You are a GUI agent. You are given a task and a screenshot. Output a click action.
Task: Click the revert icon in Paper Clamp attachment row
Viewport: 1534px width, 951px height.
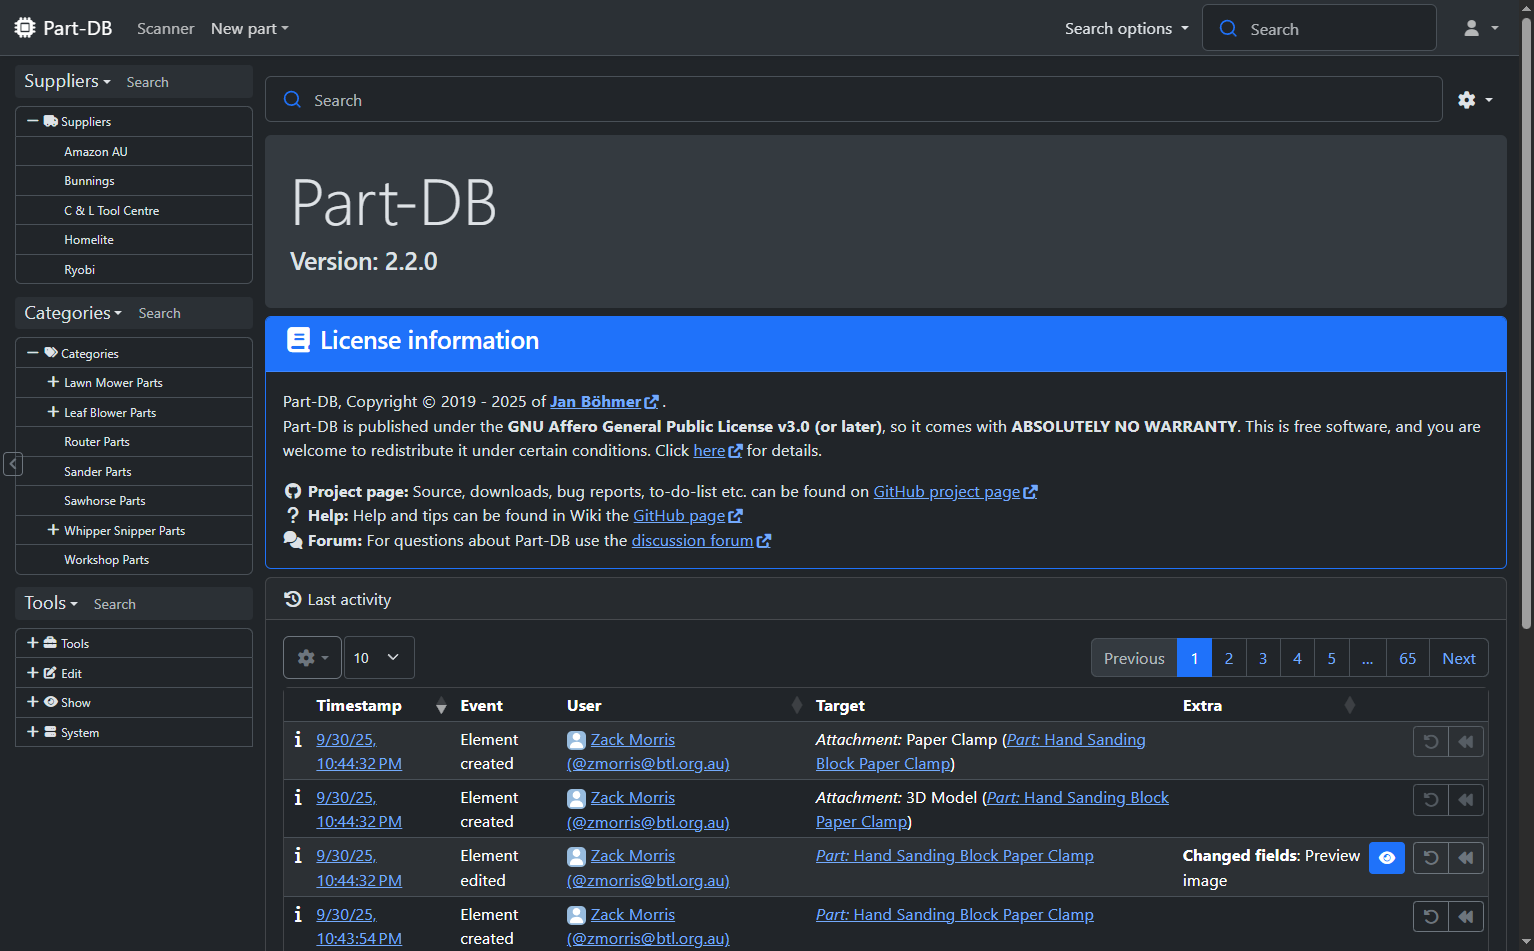tap(1466, 742)
